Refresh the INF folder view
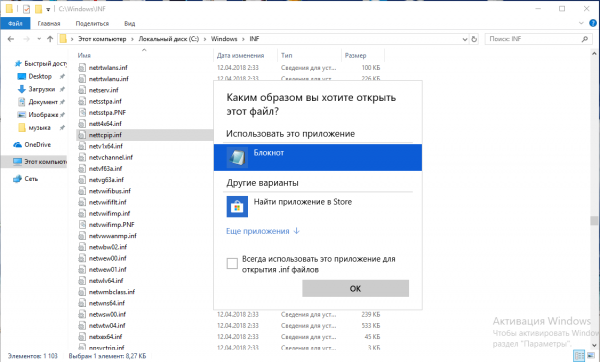The width and height of the screenshot is (600, 362). (474, 39)
